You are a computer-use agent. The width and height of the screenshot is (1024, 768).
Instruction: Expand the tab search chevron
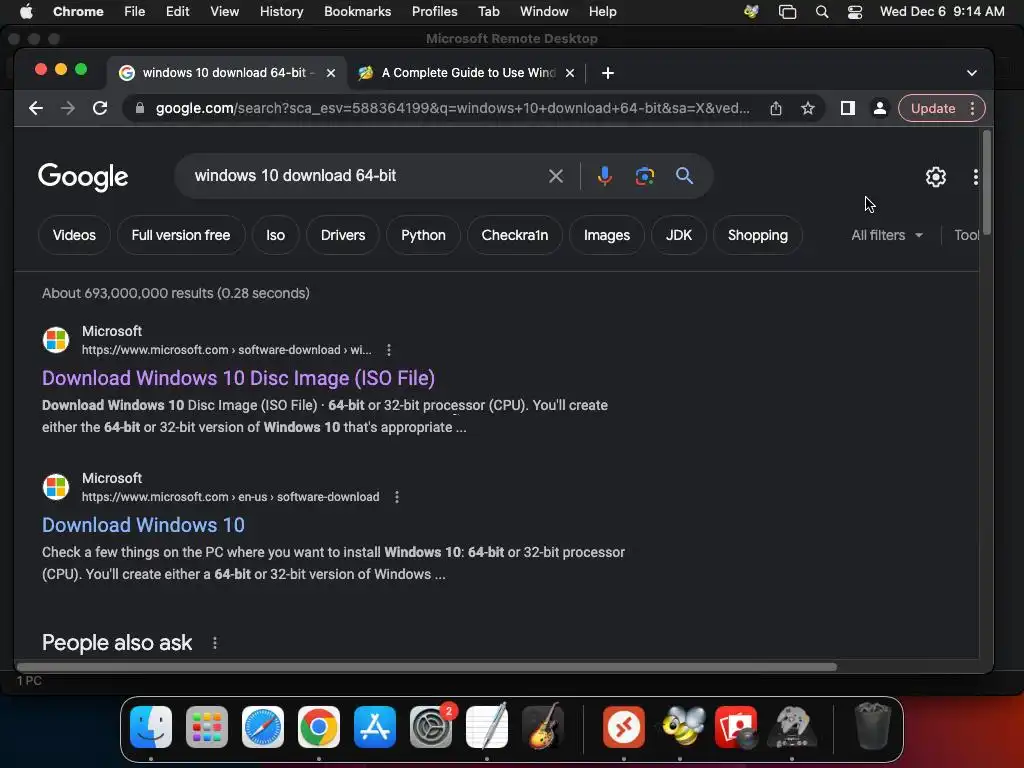[972, 73]
